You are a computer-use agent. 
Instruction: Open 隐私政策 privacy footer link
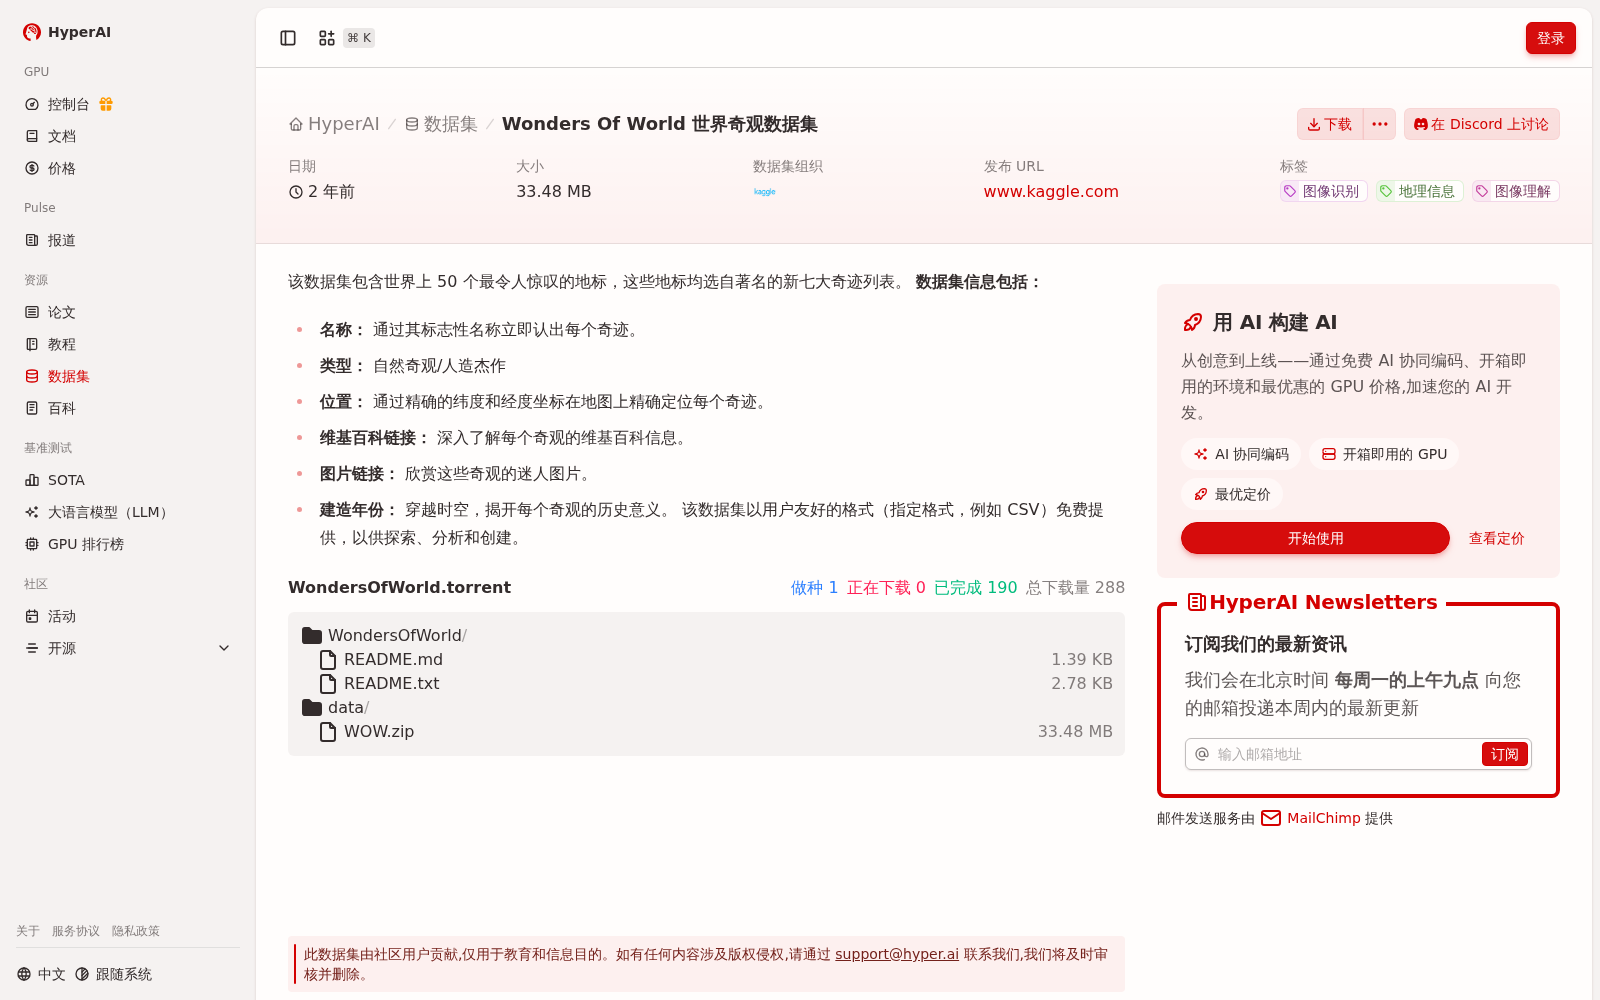(136, 931)
